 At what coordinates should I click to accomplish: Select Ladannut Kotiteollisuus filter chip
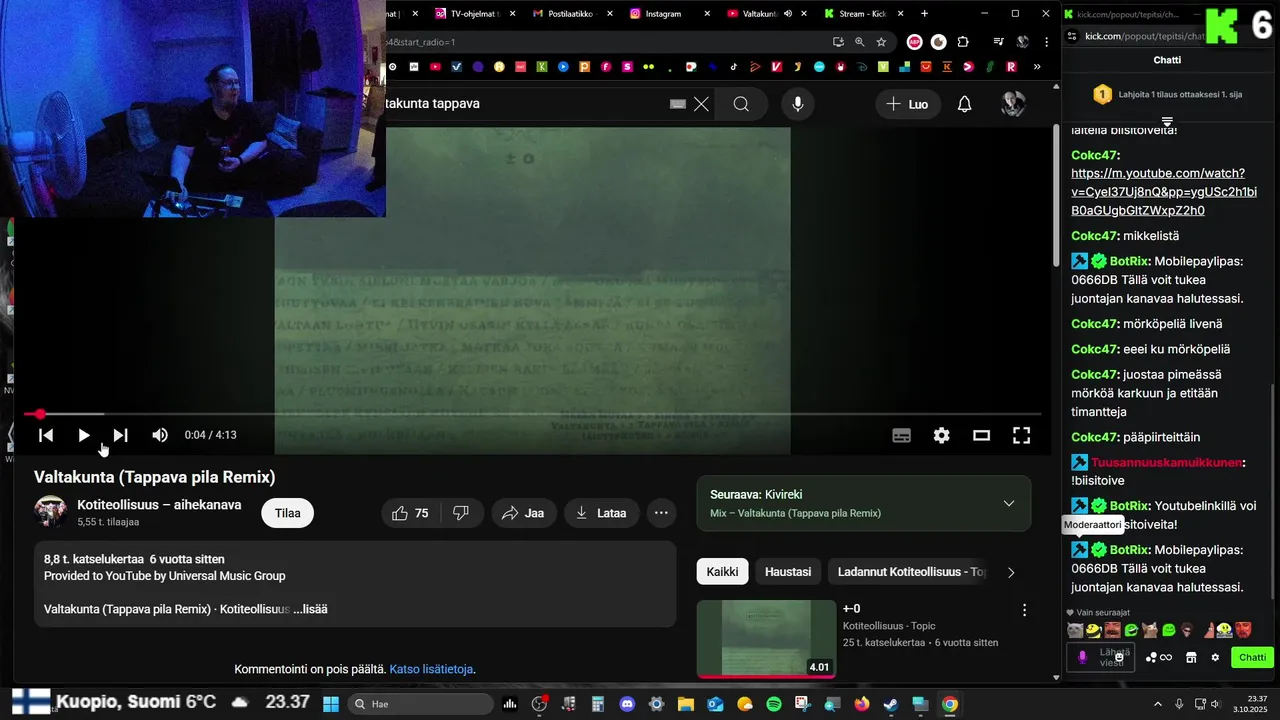point(908,572)
